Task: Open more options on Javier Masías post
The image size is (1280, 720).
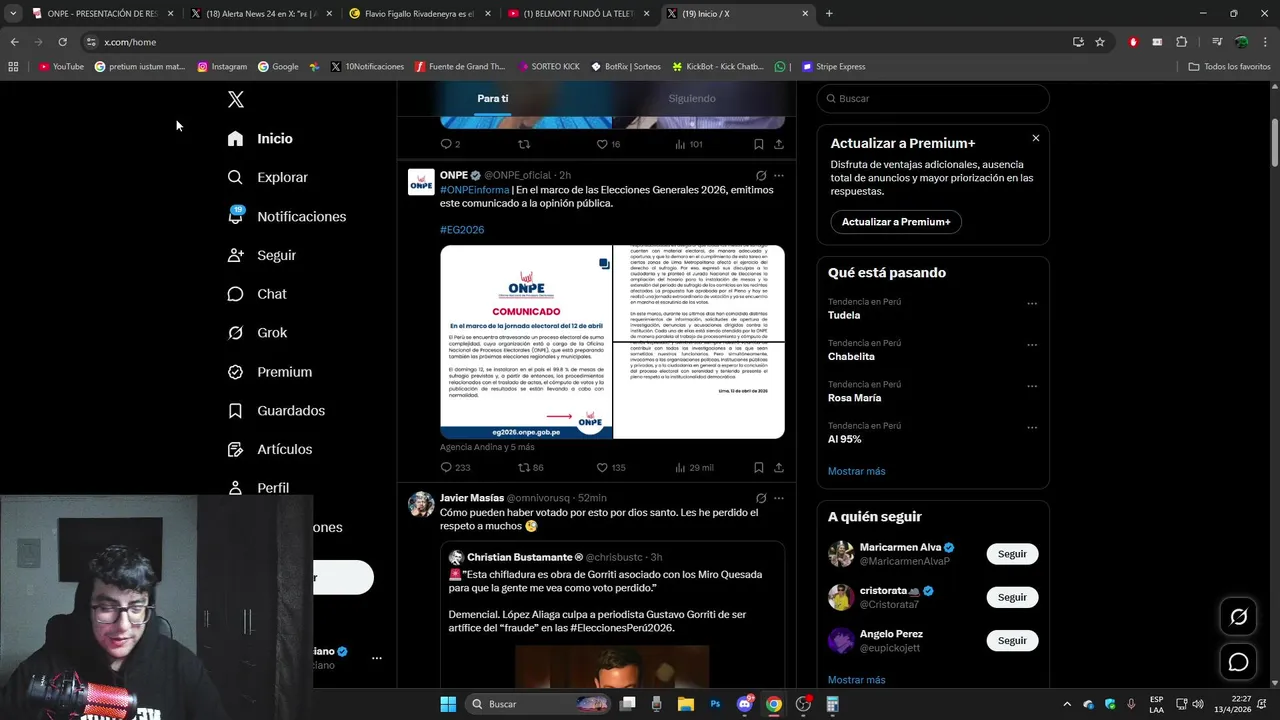Action: tap(779, 498)
